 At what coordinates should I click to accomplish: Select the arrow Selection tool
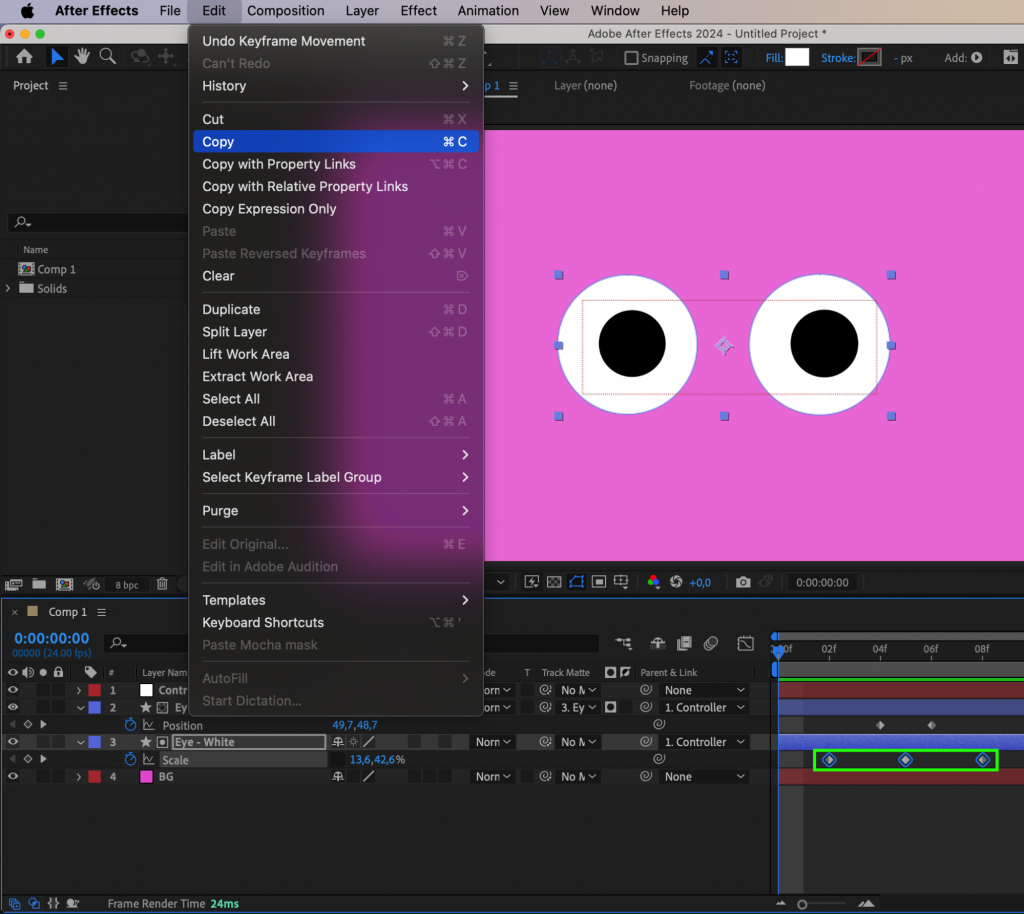57,57
